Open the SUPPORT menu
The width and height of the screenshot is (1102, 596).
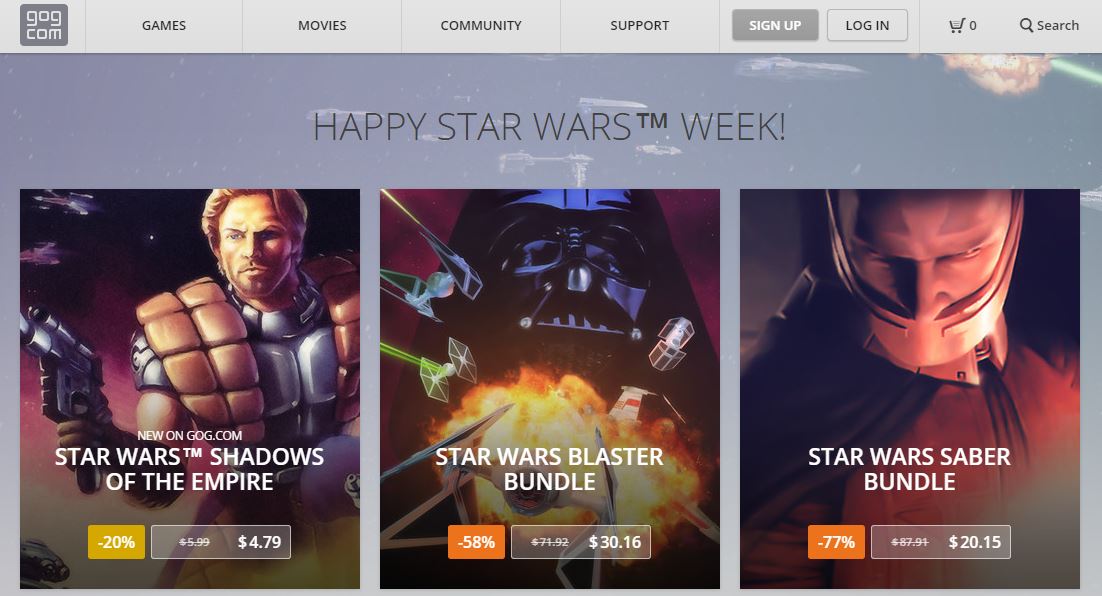(640, 26)
